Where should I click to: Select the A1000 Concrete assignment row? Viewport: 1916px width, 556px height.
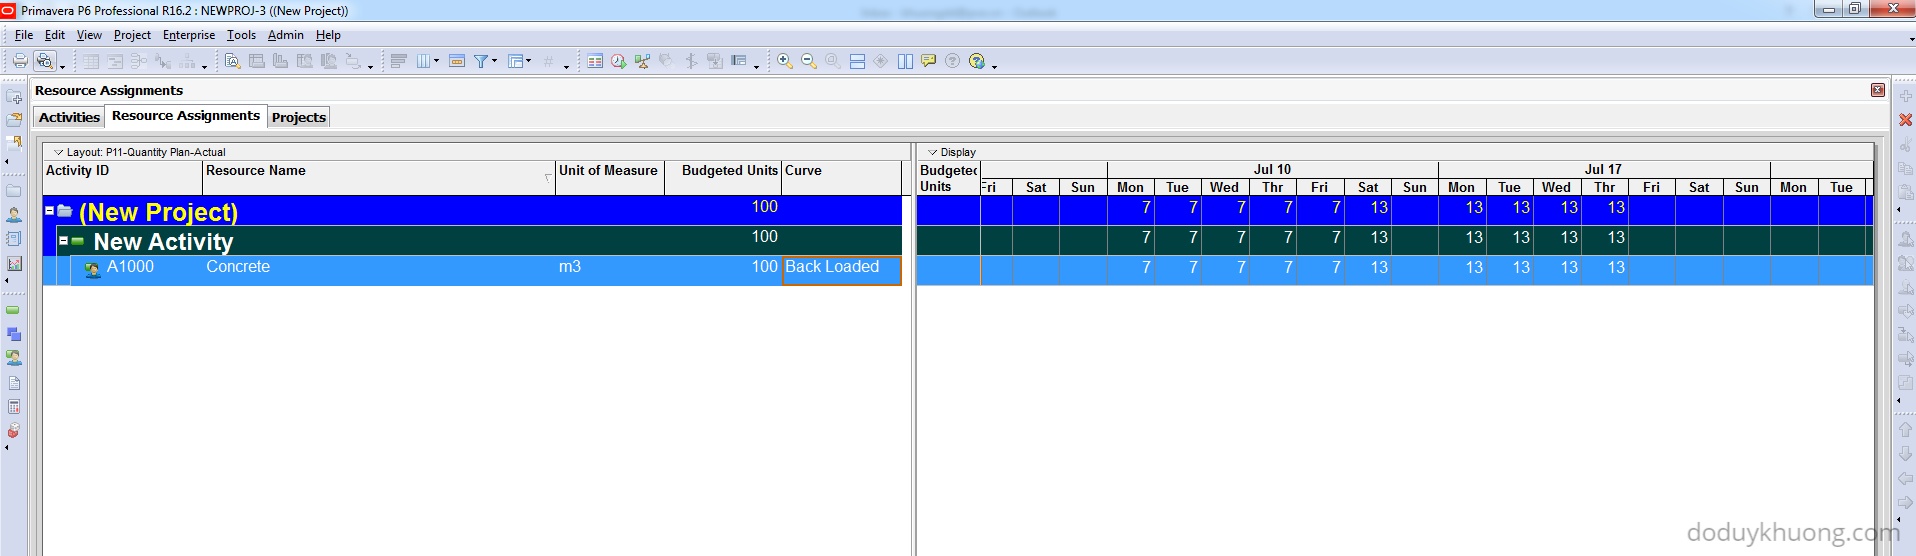[x=237, y=267]
